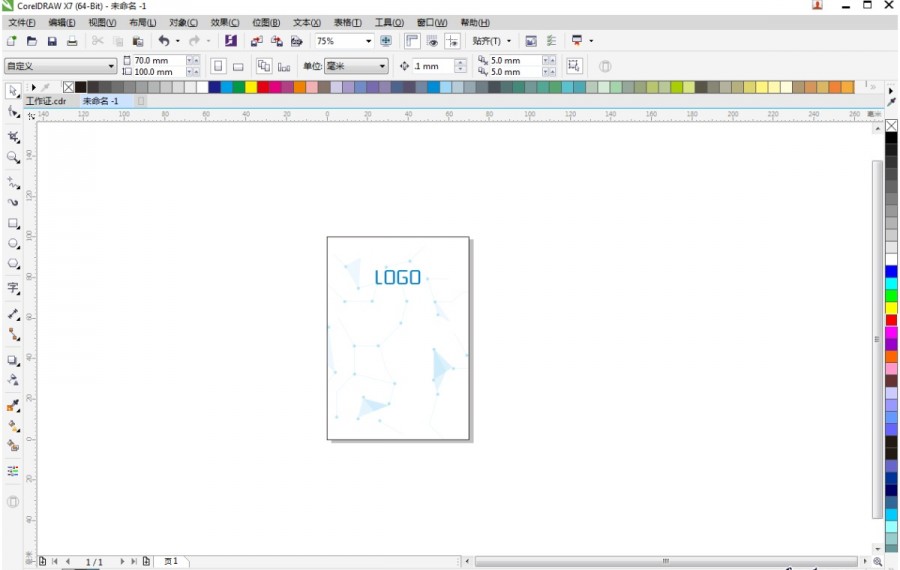Open the 工具(O) menu
900x570 pixels.
click(x=389, y=22)
